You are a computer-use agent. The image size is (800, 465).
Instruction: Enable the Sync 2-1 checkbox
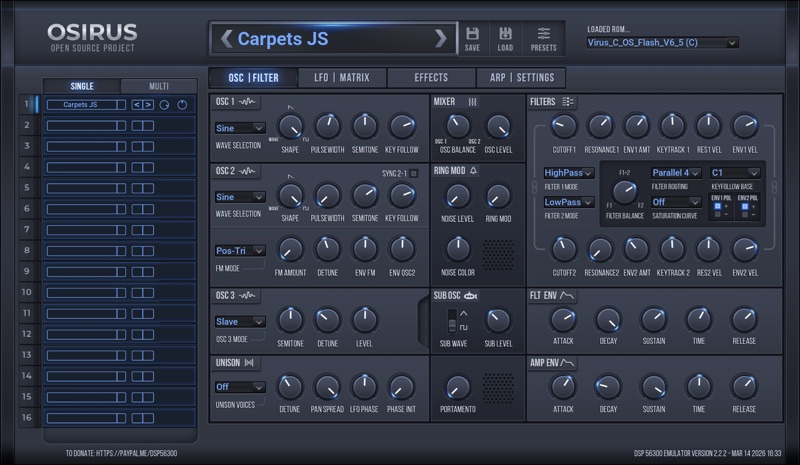(x=414, y=174)
